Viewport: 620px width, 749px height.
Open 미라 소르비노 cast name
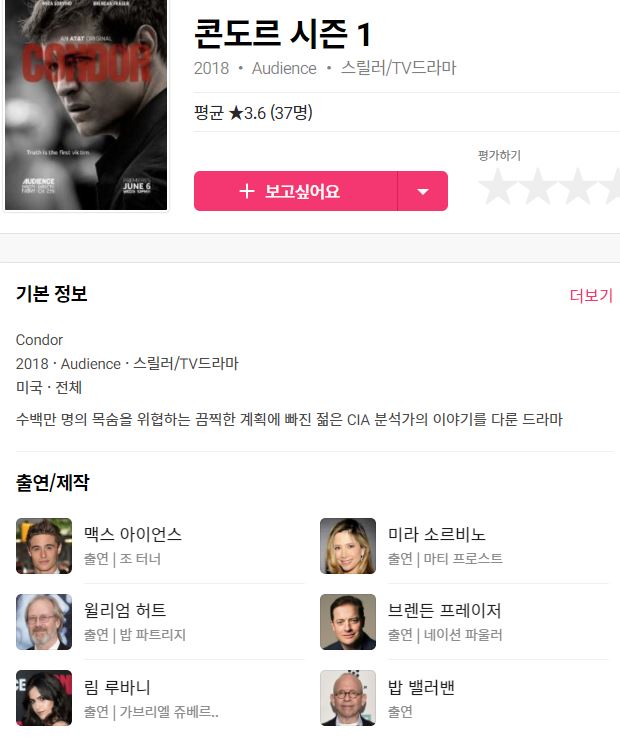click(437, 534)
